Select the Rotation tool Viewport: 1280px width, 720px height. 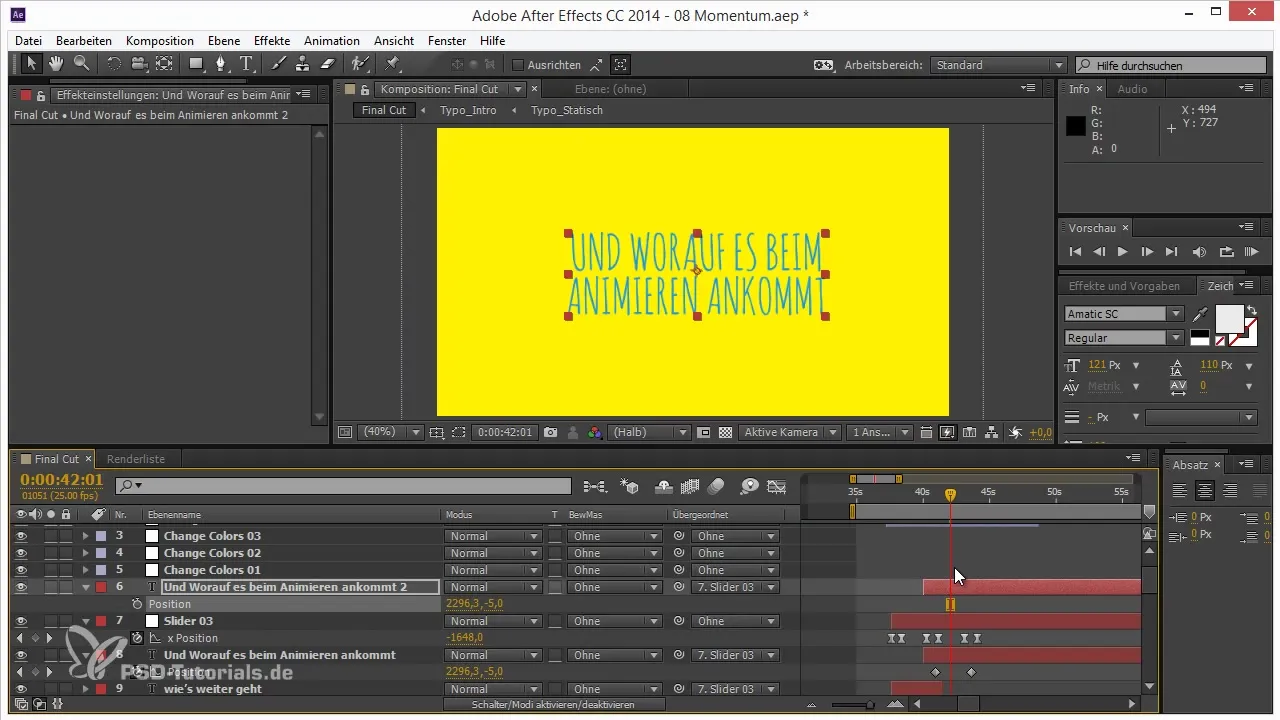(113, 64)
